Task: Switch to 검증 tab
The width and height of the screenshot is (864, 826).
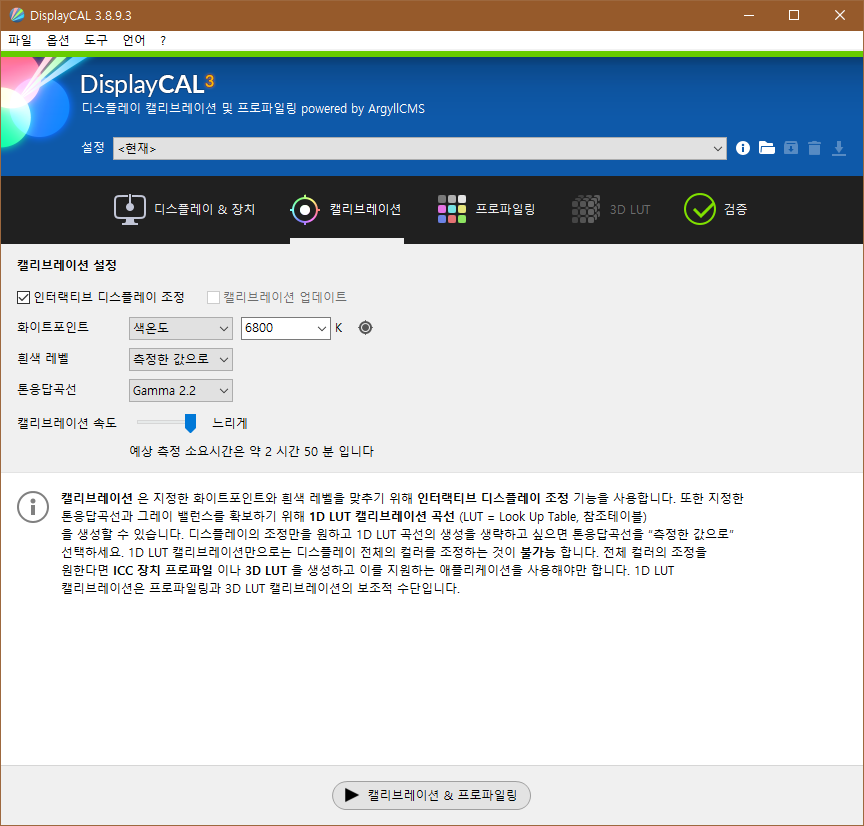Action: click(x=715, y=209)
